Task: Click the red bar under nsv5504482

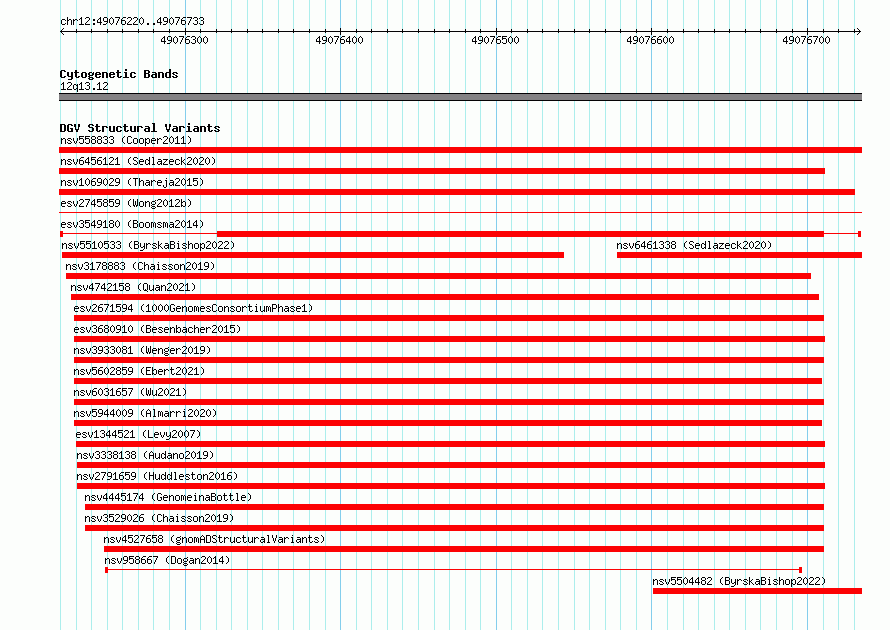Action: [757, 591]
